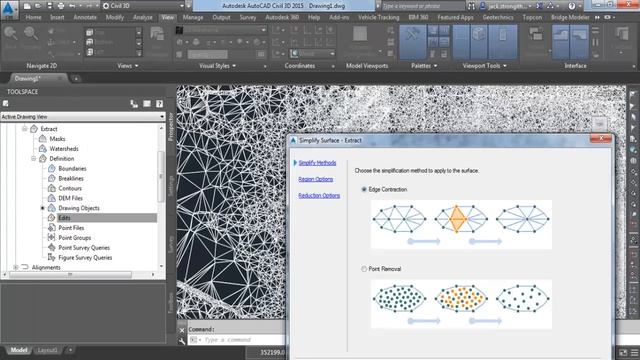Click the File Tabs icon in Interface panel

click(x=560, y=41)
